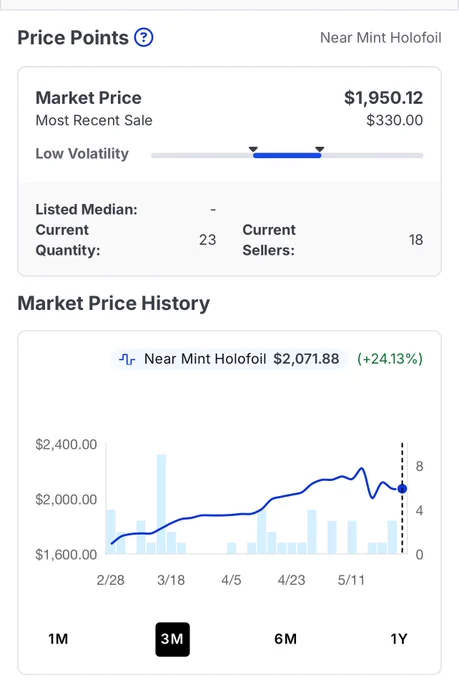Click the Current Quantity value 23

pyautogui.click(x=207, y=240)
